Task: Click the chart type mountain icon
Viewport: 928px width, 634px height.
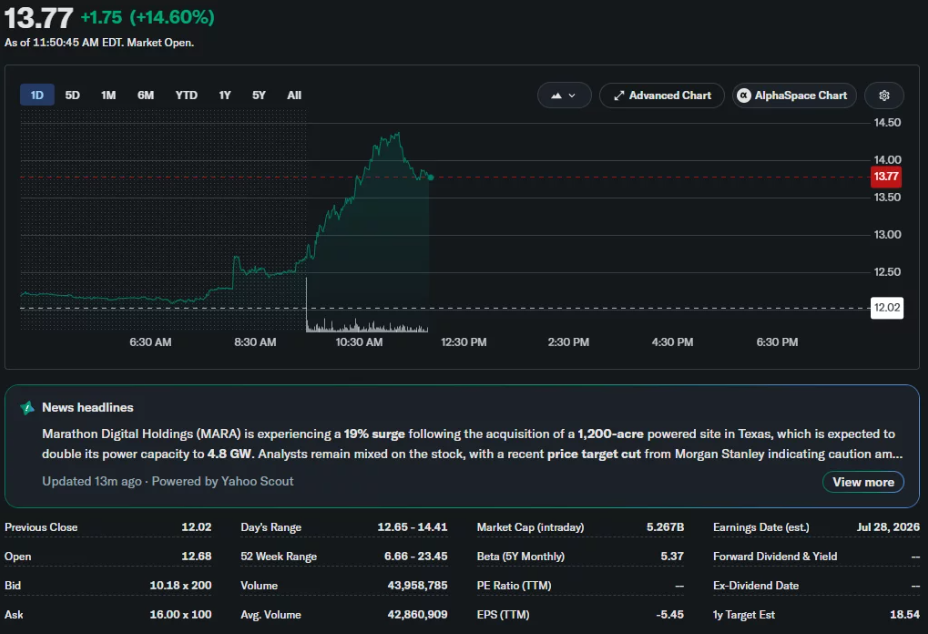Action: click(x=556, y=95)
